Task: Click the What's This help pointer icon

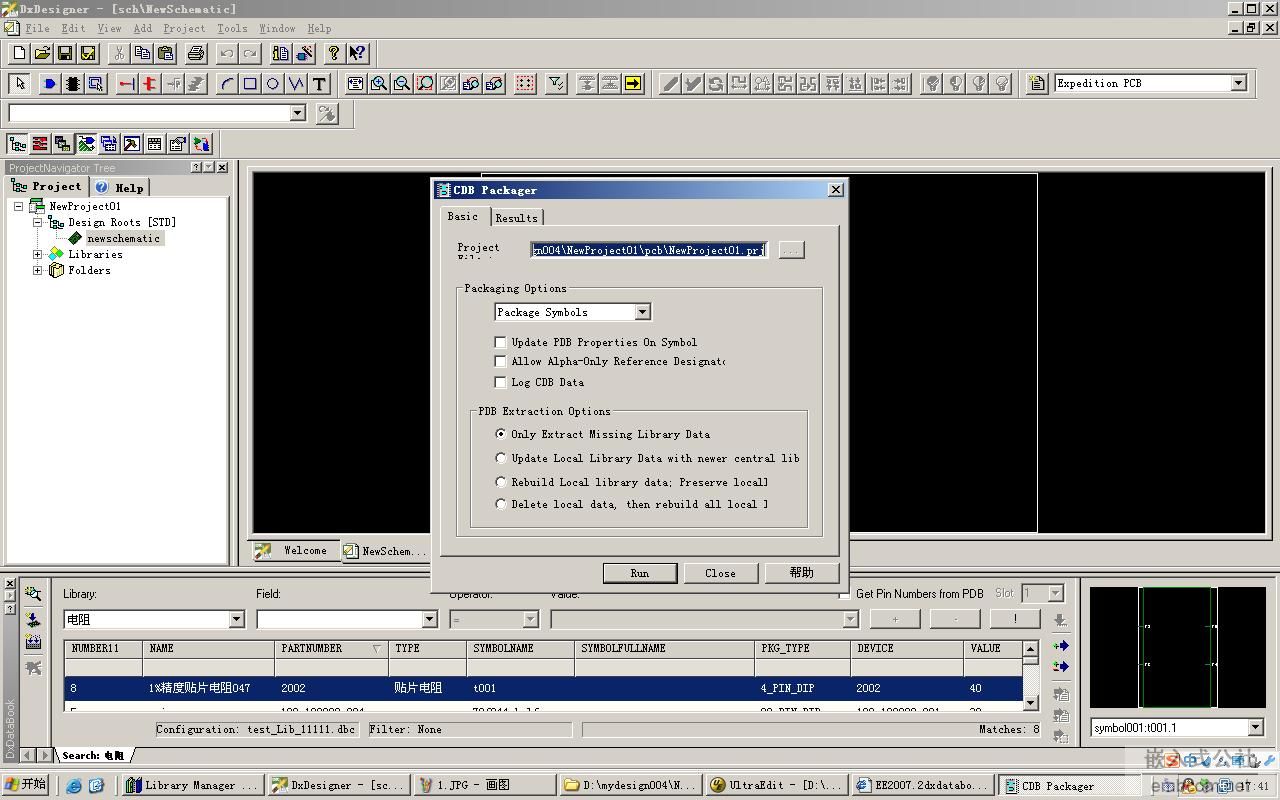Action: pyautogui.click(x=357, y=53)
